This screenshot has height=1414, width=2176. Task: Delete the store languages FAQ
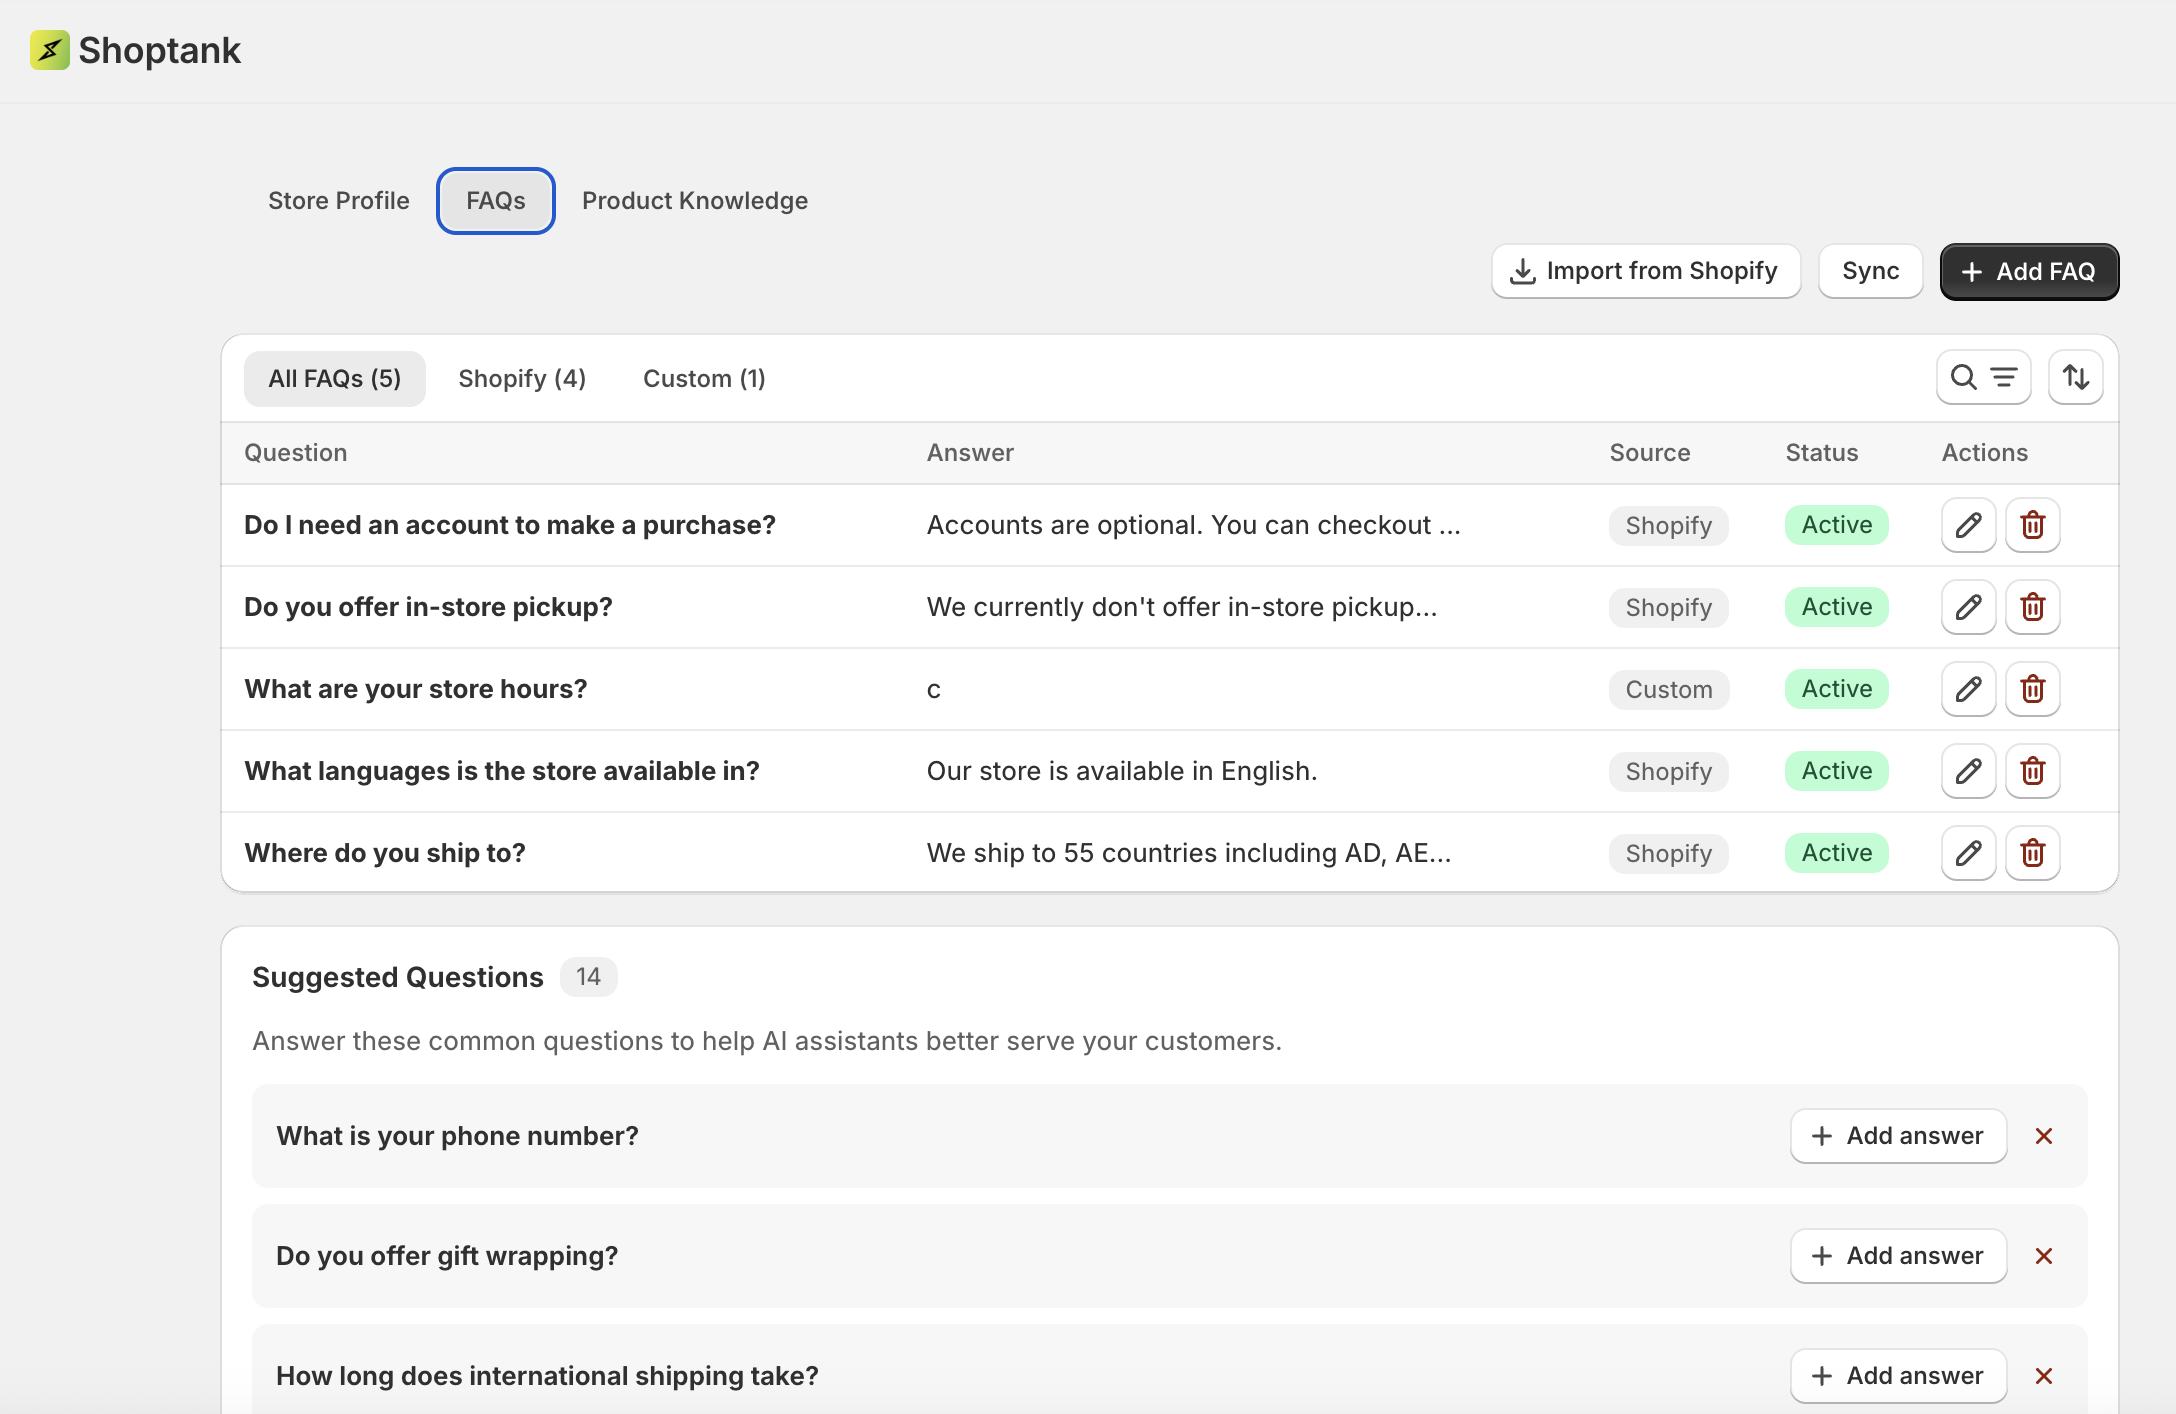click(2032, 771)
